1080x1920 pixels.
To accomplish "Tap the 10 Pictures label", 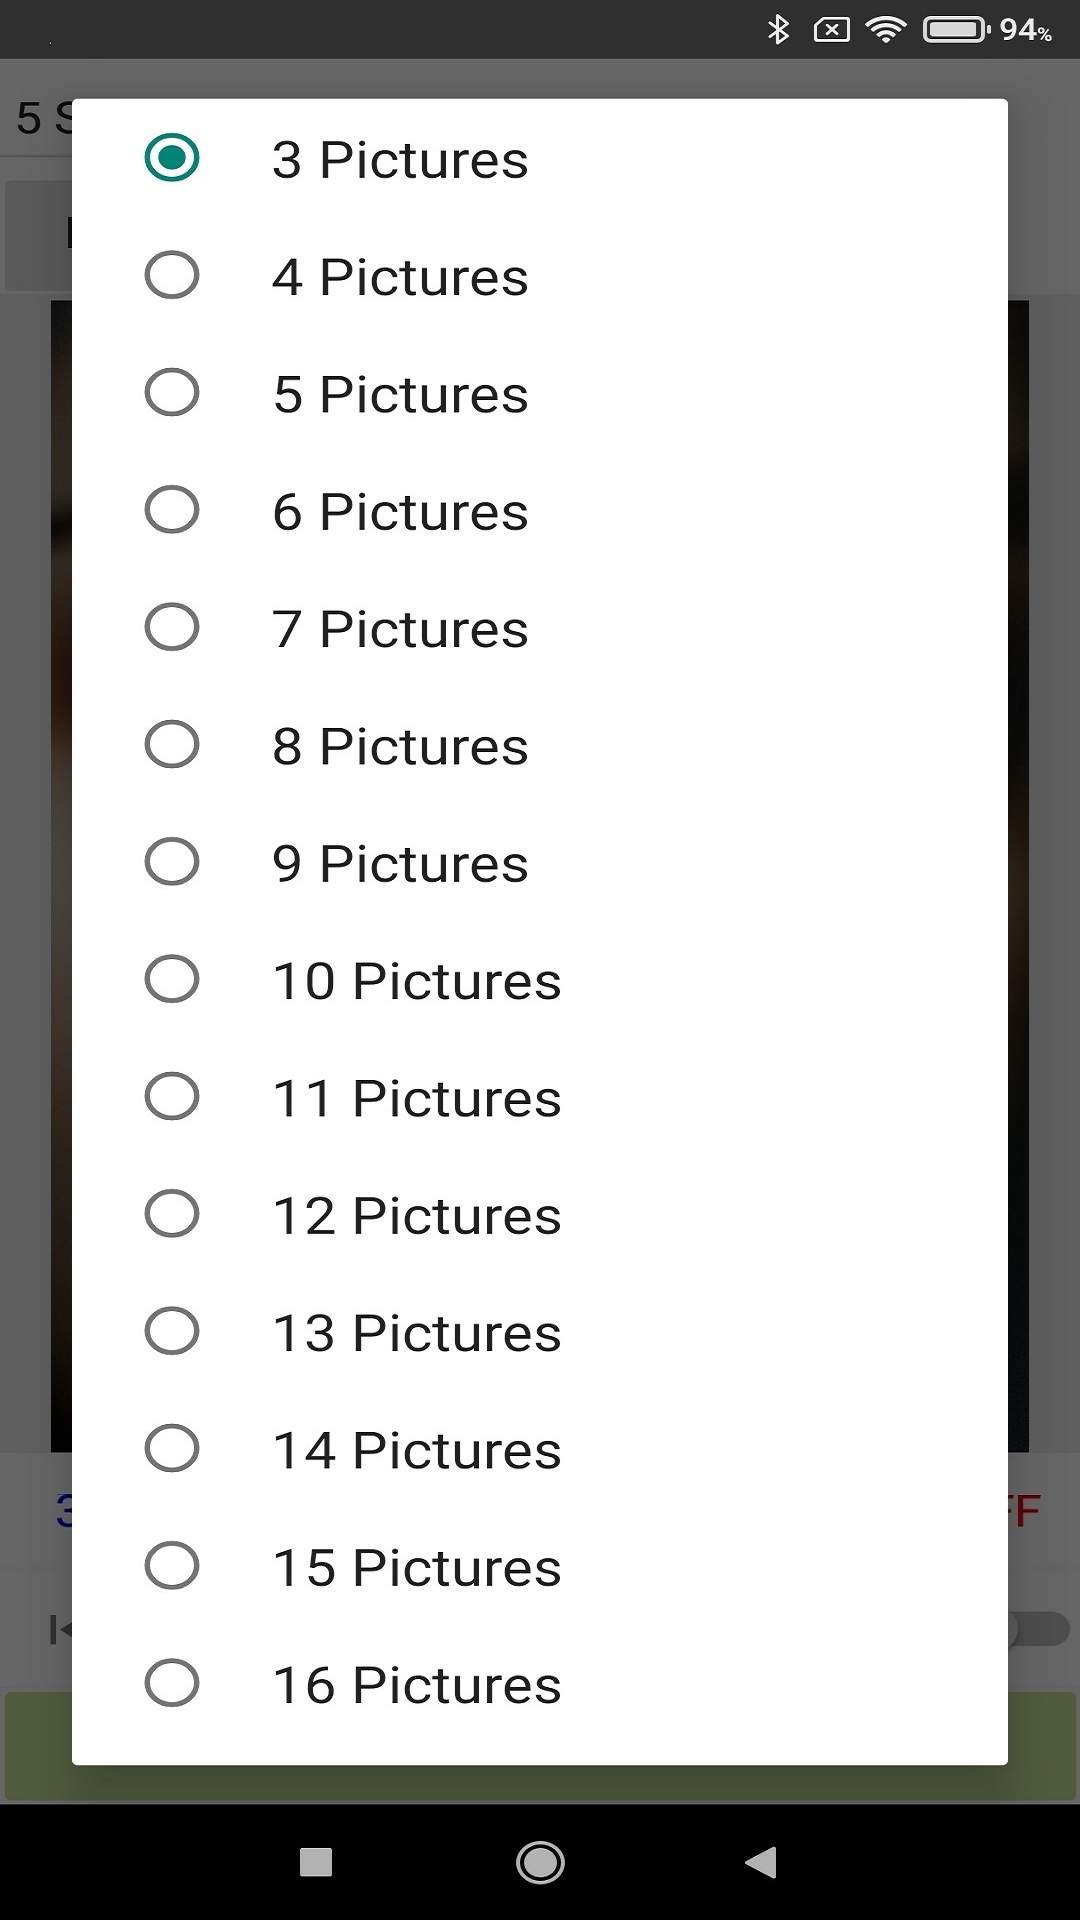I will pyautogui.click(x=416, y=981).
